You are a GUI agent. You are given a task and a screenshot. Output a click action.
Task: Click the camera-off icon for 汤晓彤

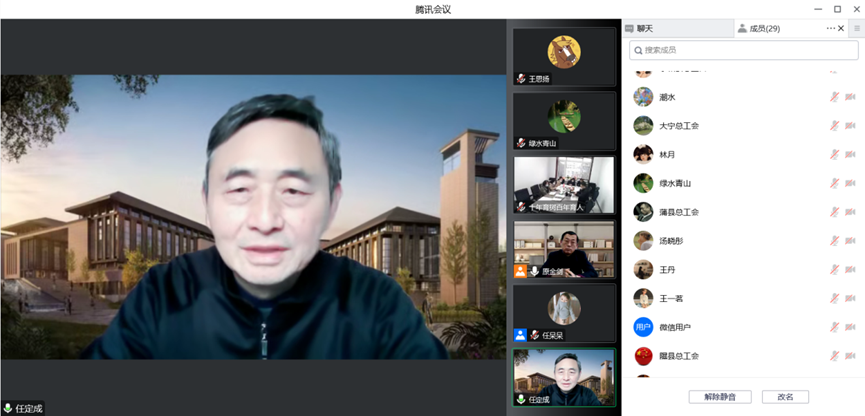[850, 241]
